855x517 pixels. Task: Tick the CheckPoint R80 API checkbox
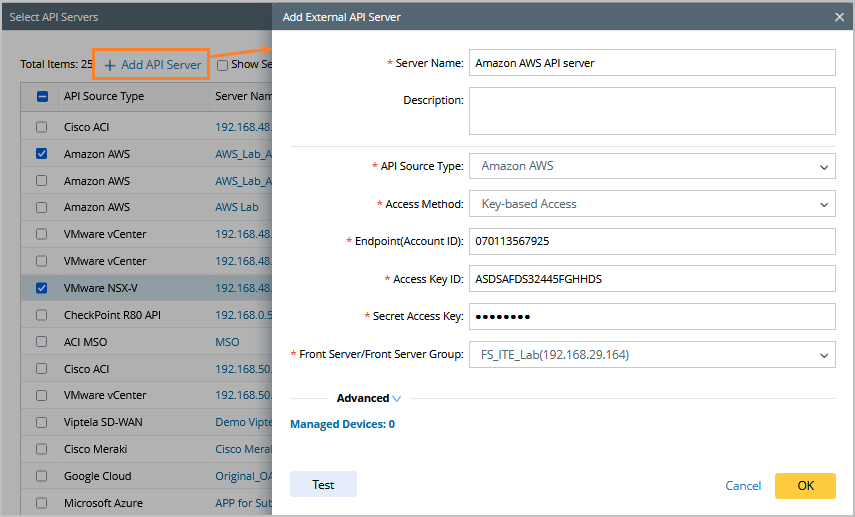(x=41, y=315)
